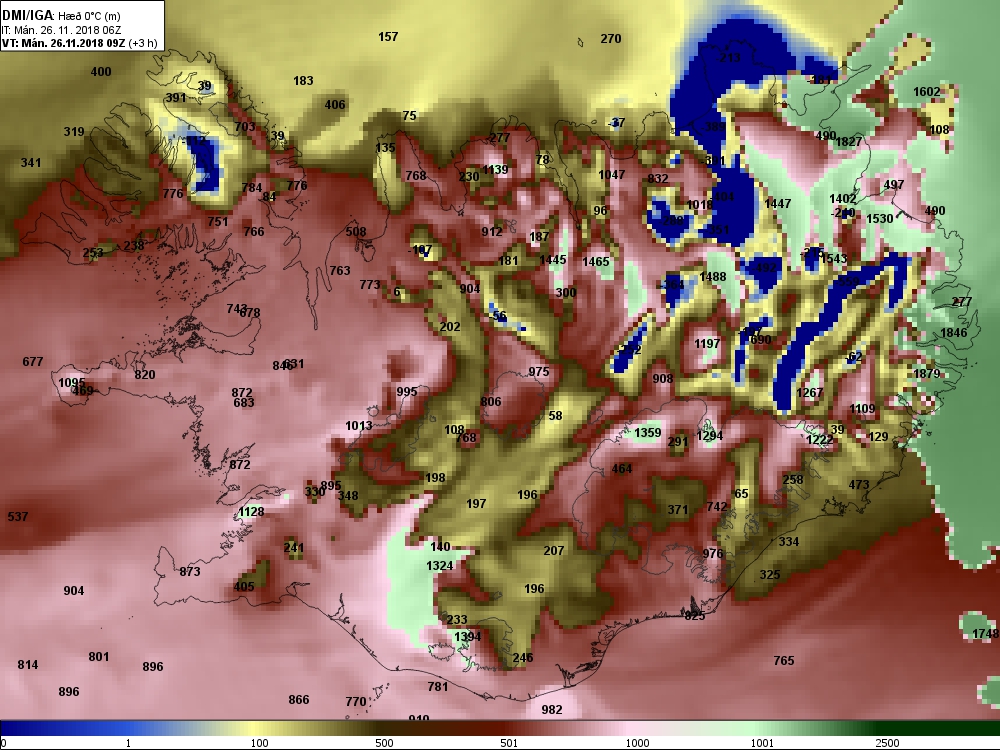Click the map value '742'
Viewport: 1000px width, 750px height.
point(716,506)
